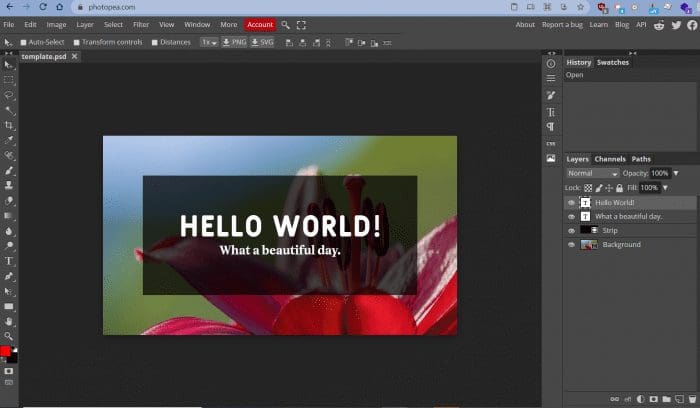
Task: Open the Normal blend mode dropdown
Action: click(x=592, y=173)
